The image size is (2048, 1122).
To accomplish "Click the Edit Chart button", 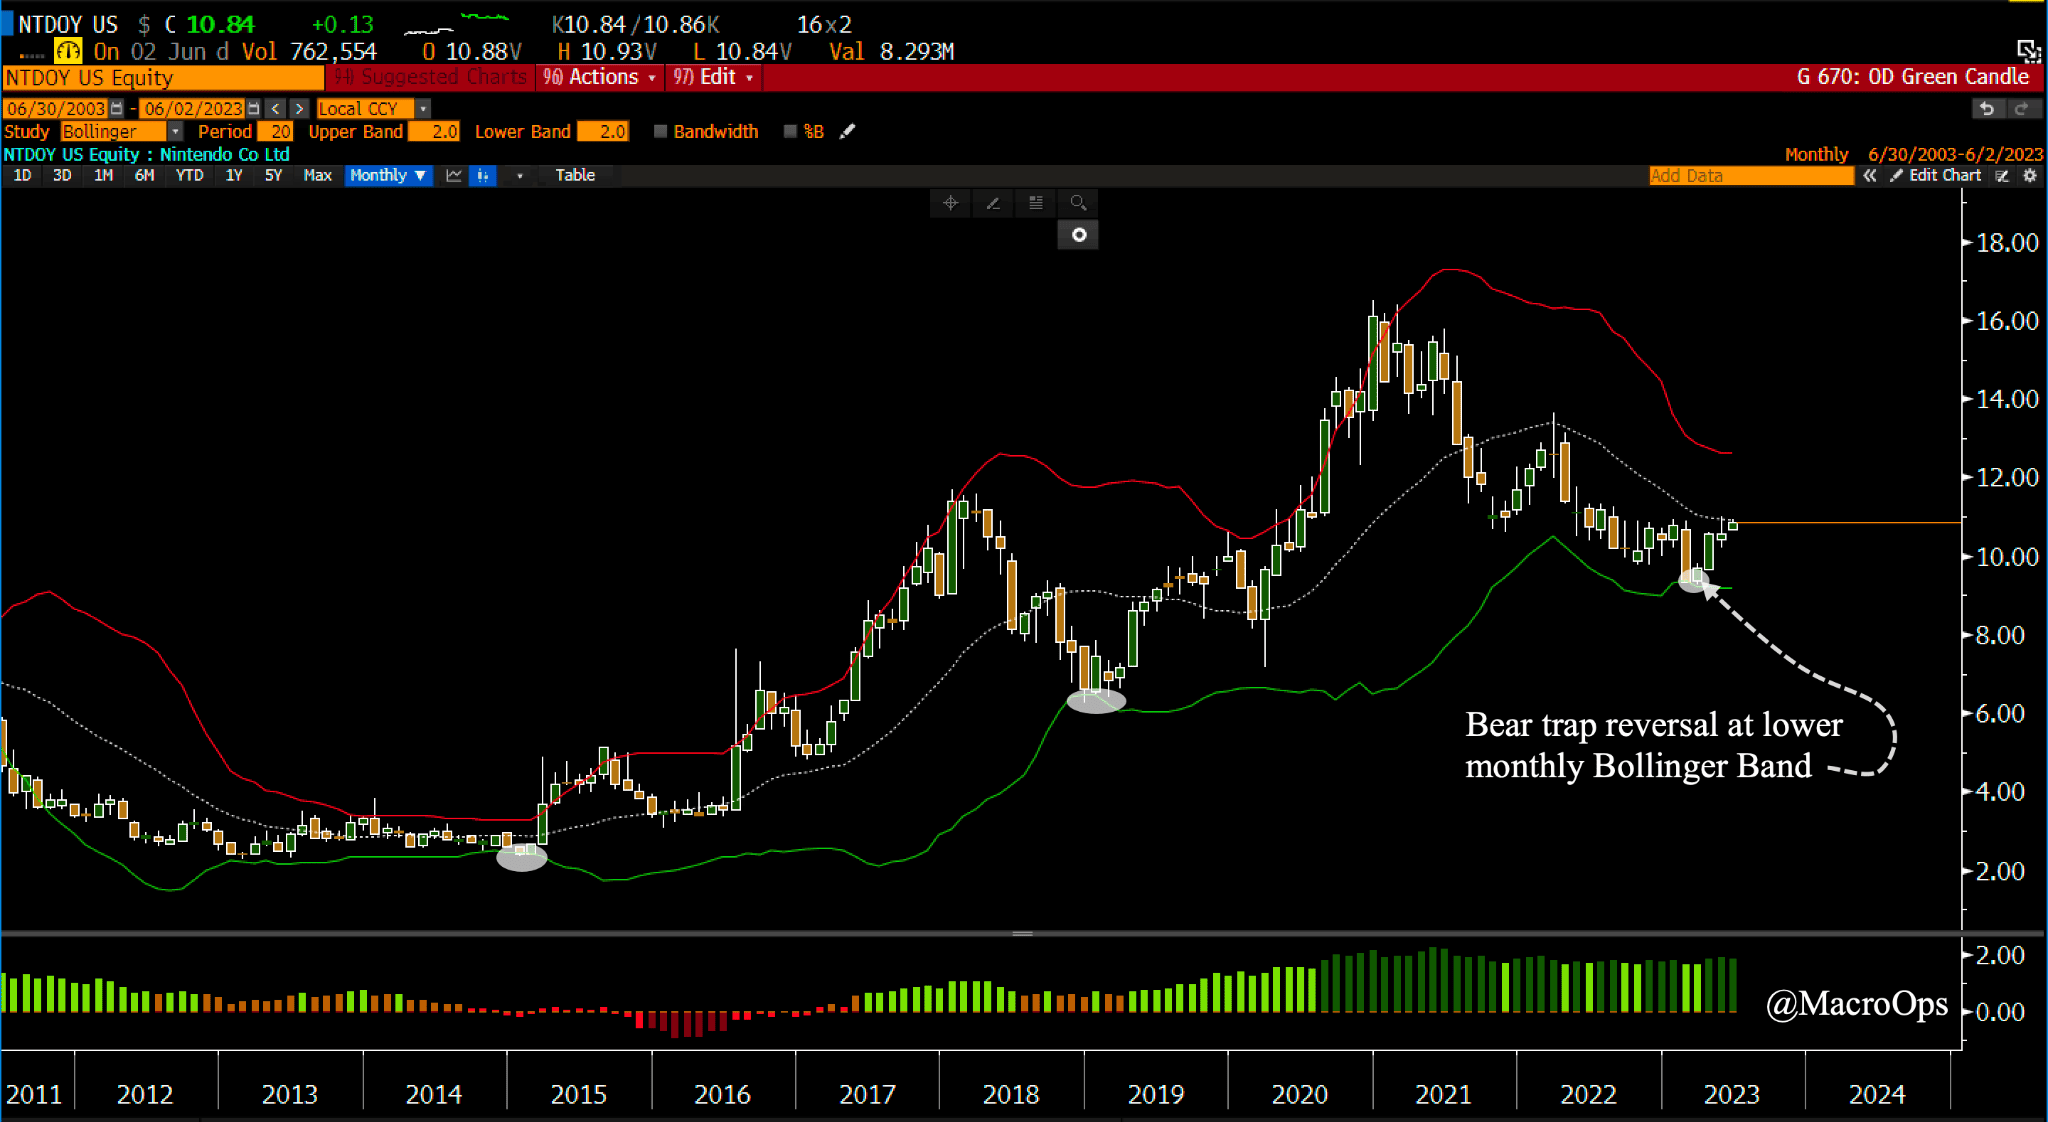I will tap(1936, 175).
